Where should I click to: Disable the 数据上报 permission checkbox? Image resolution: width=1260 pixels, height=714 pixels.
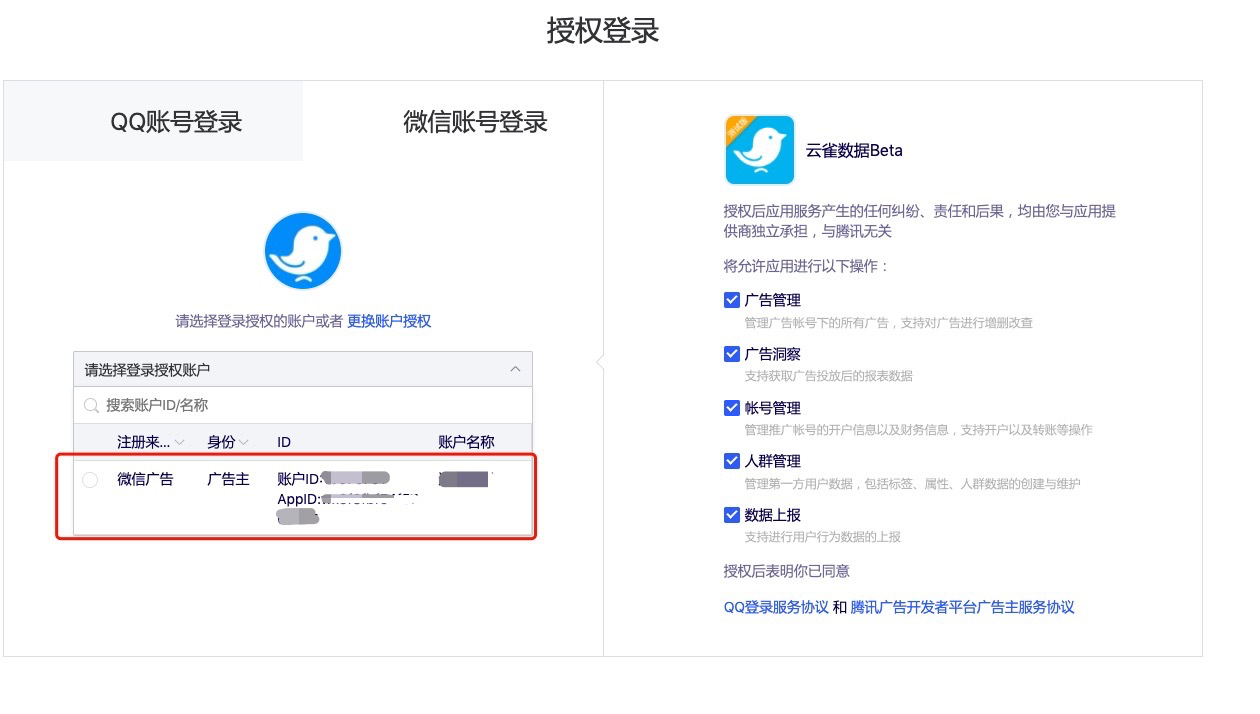click(x=732, y=515)
